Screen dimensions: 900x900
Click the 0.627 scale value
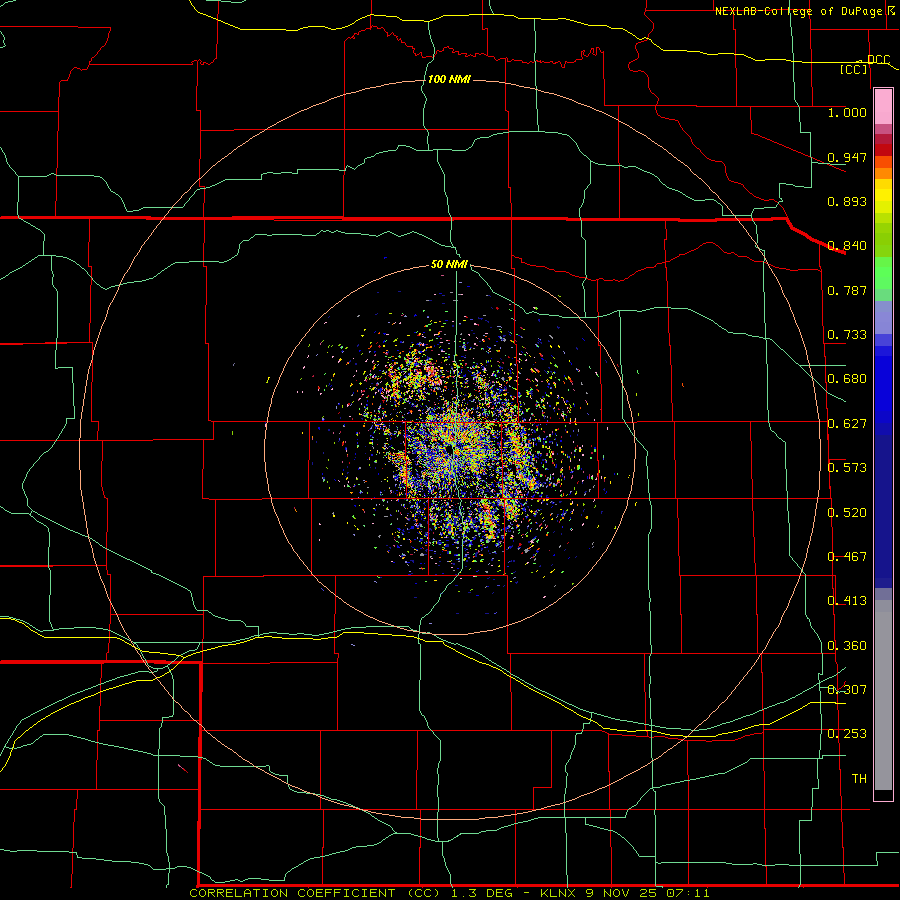pyautogui.click(x=847, y=424)
